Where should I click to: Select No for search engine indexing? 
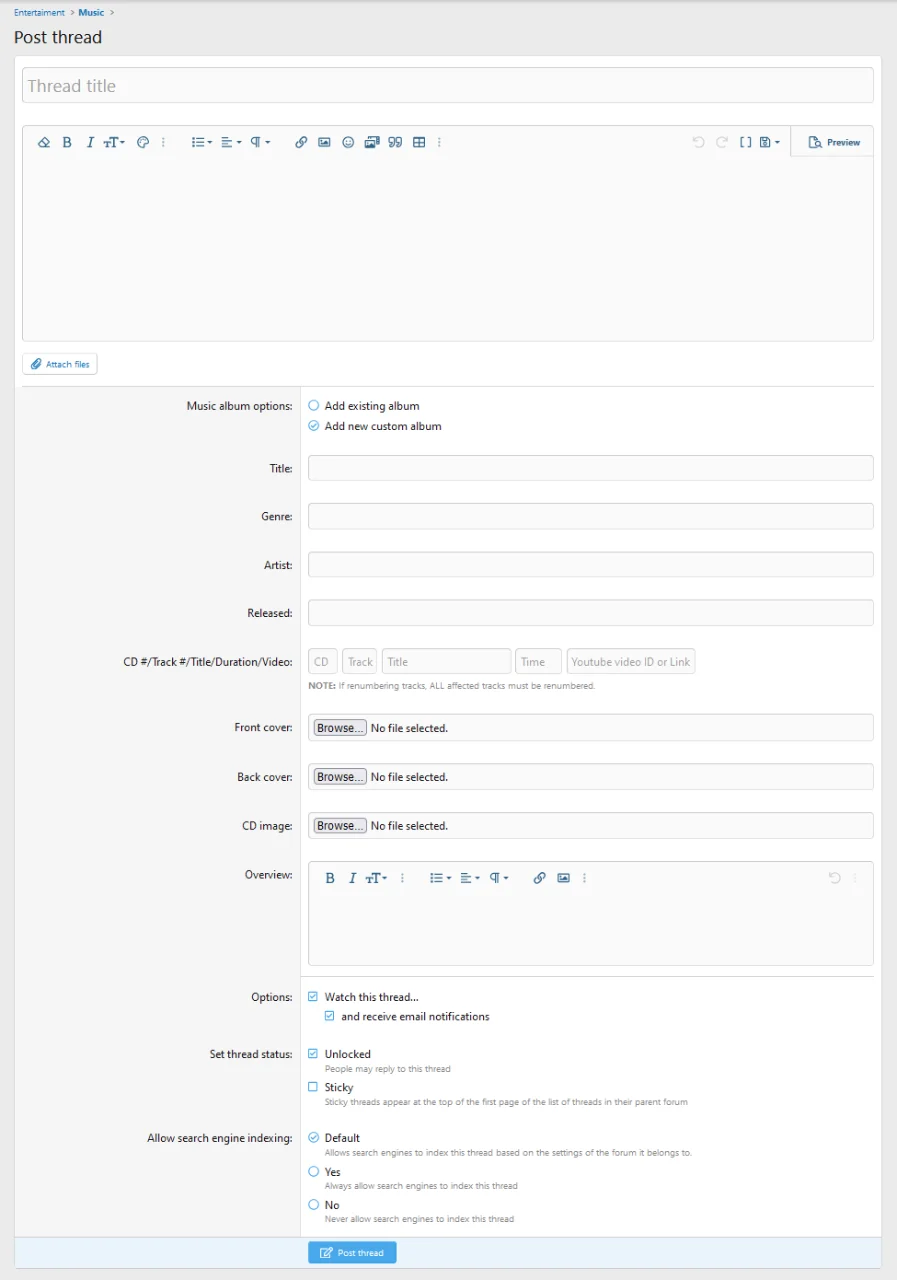pos(314,1205)
